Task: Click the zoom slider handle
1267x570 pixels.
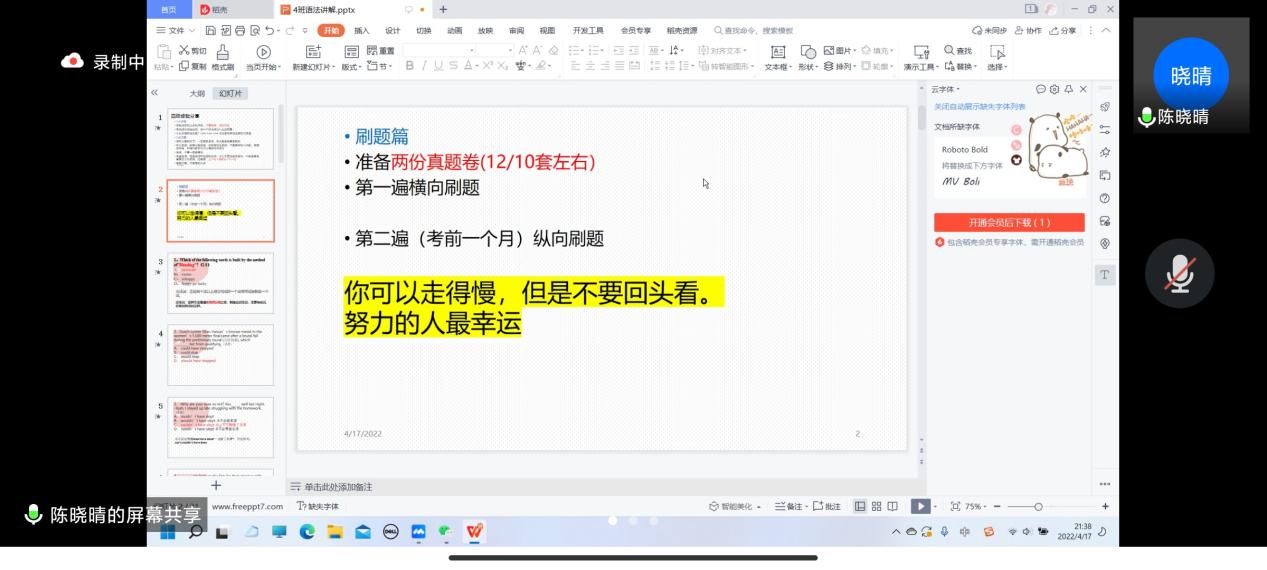Action: (1038, 507)
